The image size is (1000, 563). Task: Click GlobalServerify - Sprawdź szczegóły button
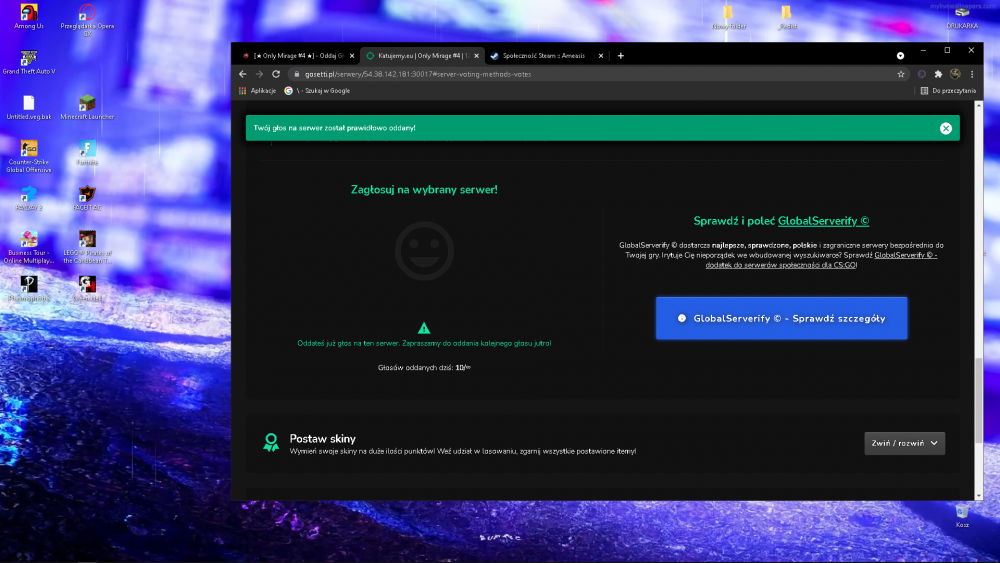781,318
